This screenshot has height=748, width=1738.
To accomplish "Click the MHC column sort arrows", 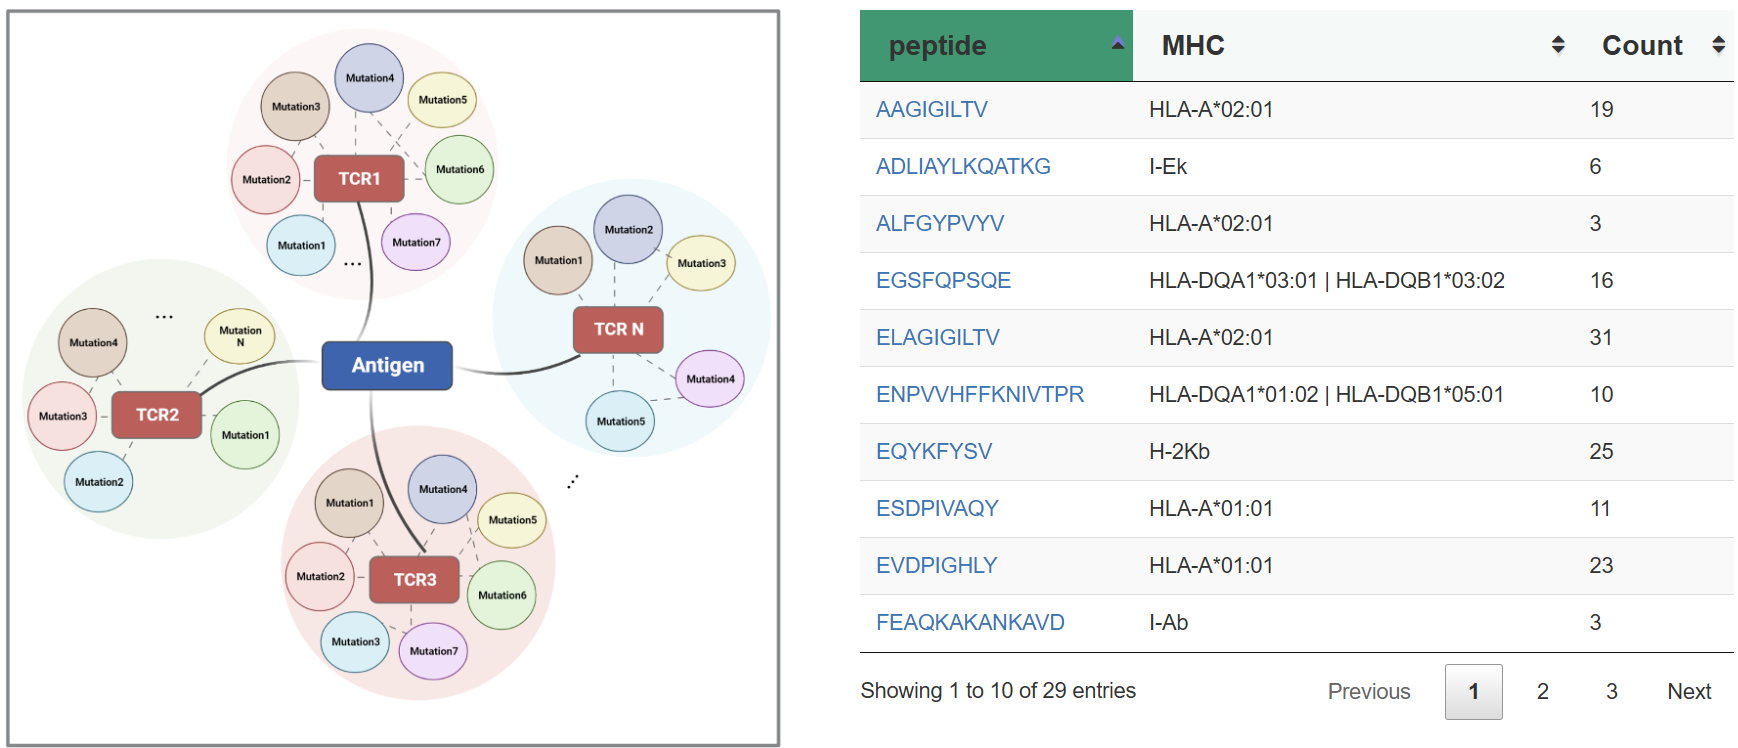I will [x=1557, y=45].
